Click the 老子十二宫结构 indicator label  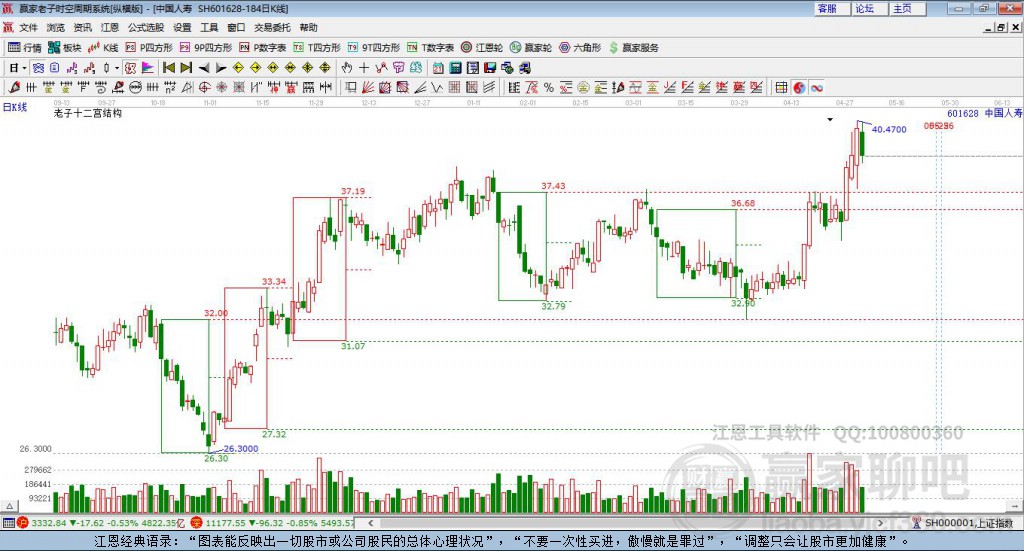pyautogui.click(x=88, y=113)
